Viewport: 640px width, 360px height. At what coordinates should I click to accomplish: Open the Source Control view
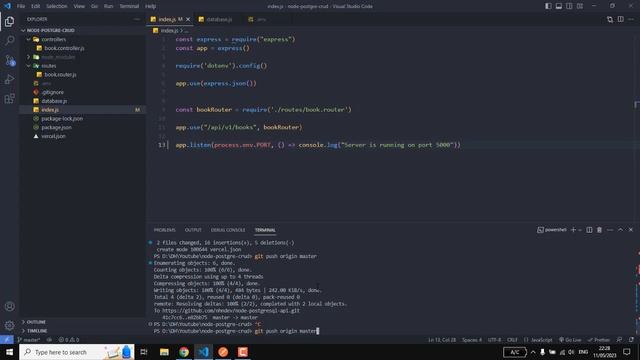[9, 60]
